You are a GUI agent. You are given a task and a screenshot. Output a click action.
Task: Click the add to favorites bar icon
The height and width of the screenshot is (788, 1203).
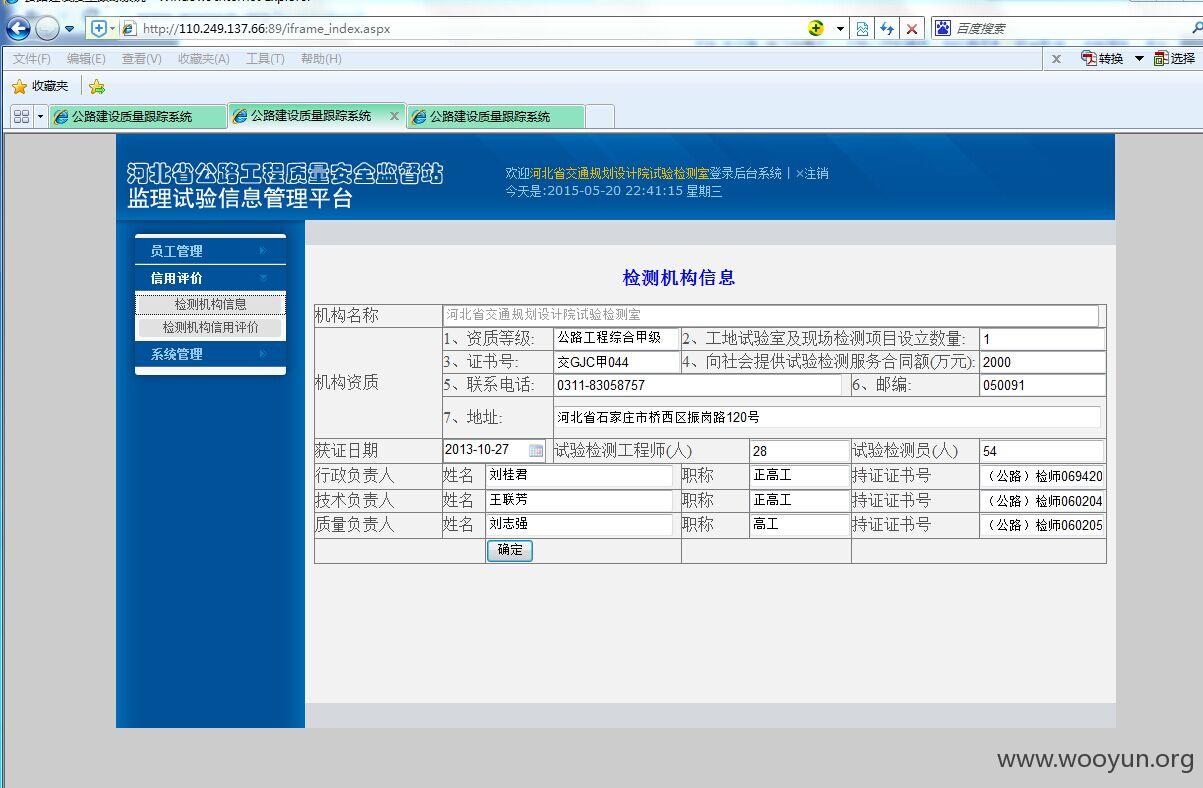click(96, 86)
